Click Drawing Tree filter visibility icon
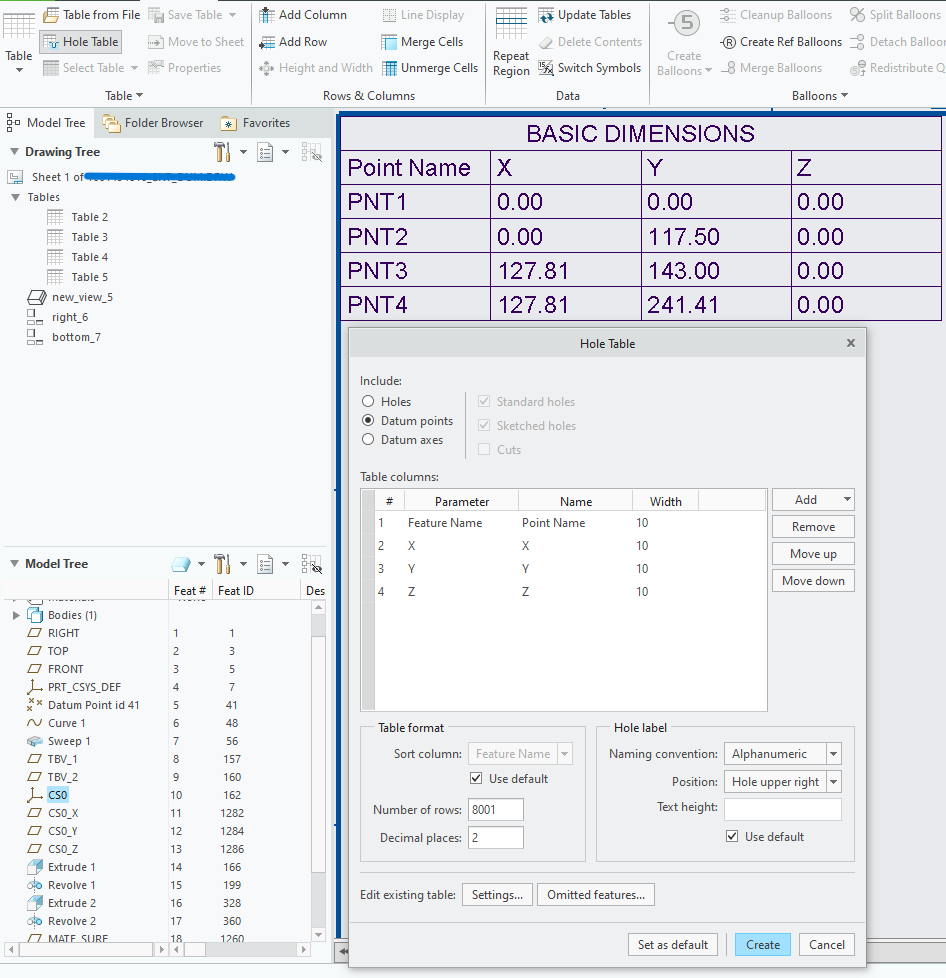This screenshot has width=946, height=978. [x=312, y=152]
